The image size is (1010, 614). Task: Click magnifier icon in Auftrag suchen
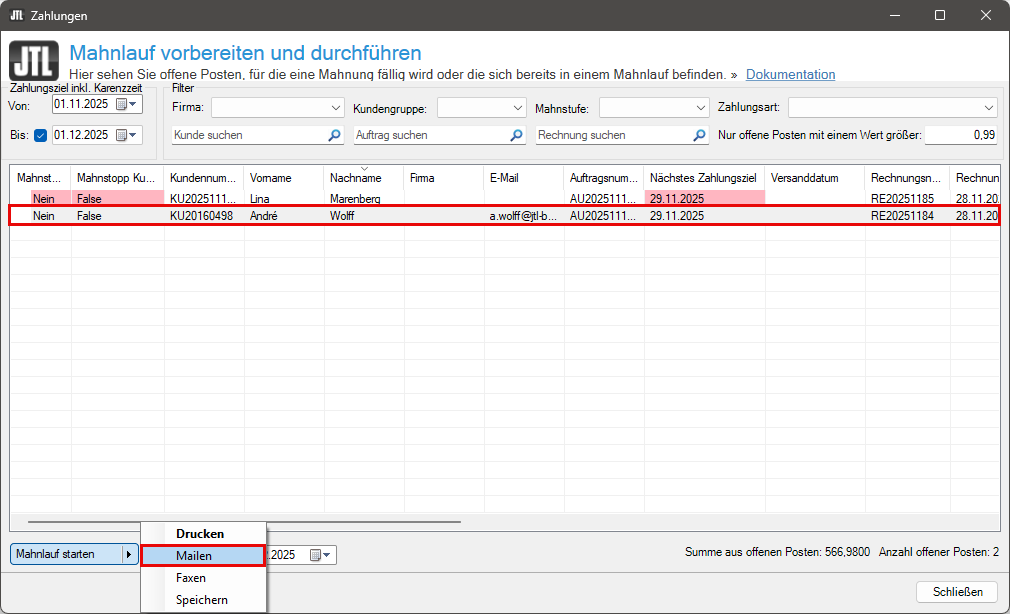click(517, 135)
